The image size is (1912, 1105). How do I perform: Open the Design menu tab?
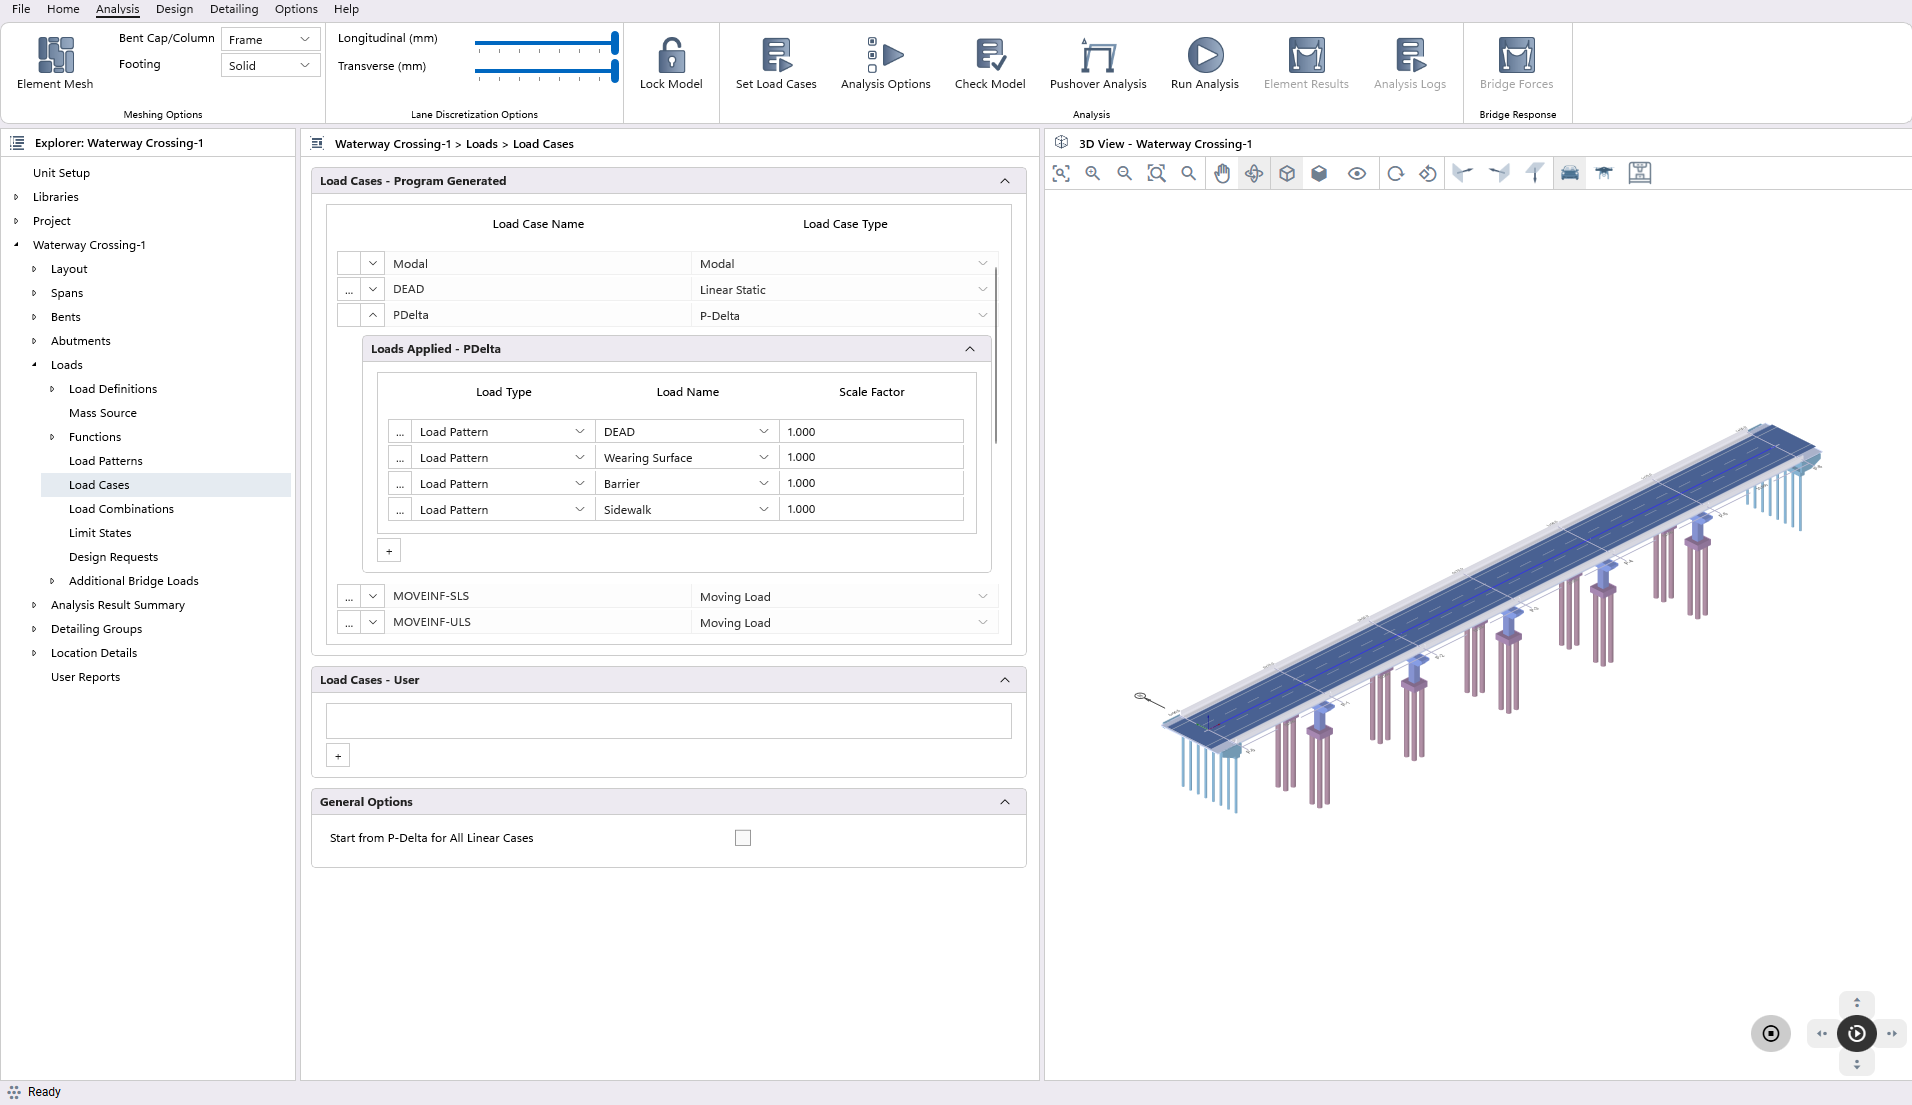(x=174, y=9)
